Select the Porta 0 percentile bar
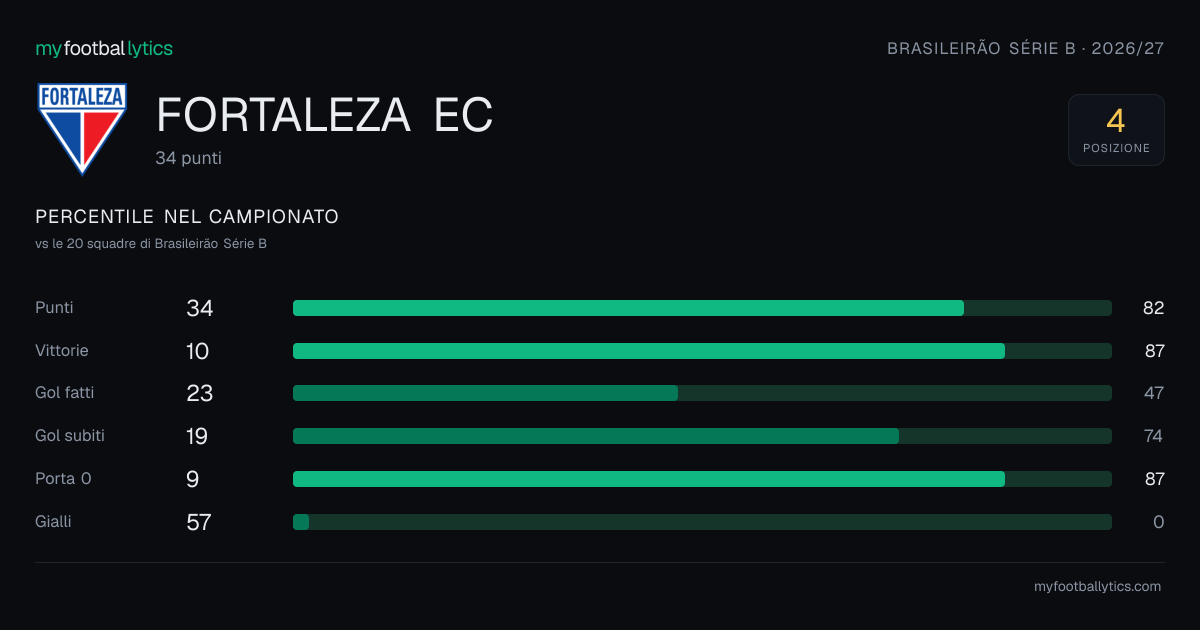 pos(702,479)
